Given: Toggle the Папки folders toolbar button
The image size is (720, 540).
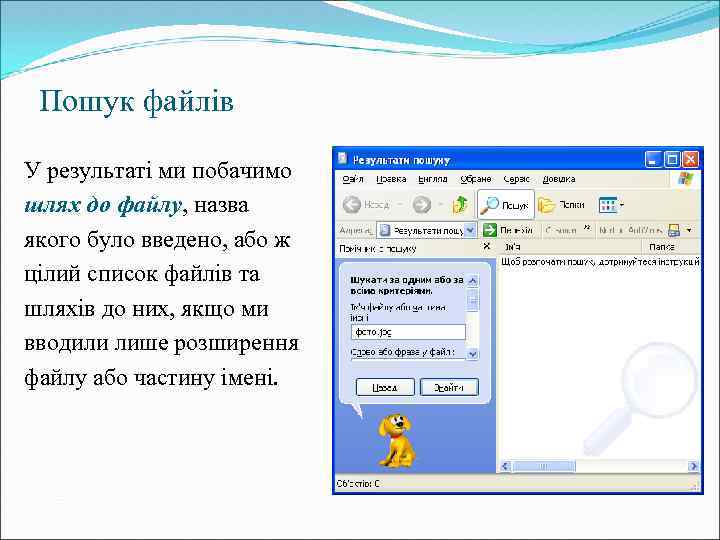Looking at the screenshot, I should click(561, 205).
